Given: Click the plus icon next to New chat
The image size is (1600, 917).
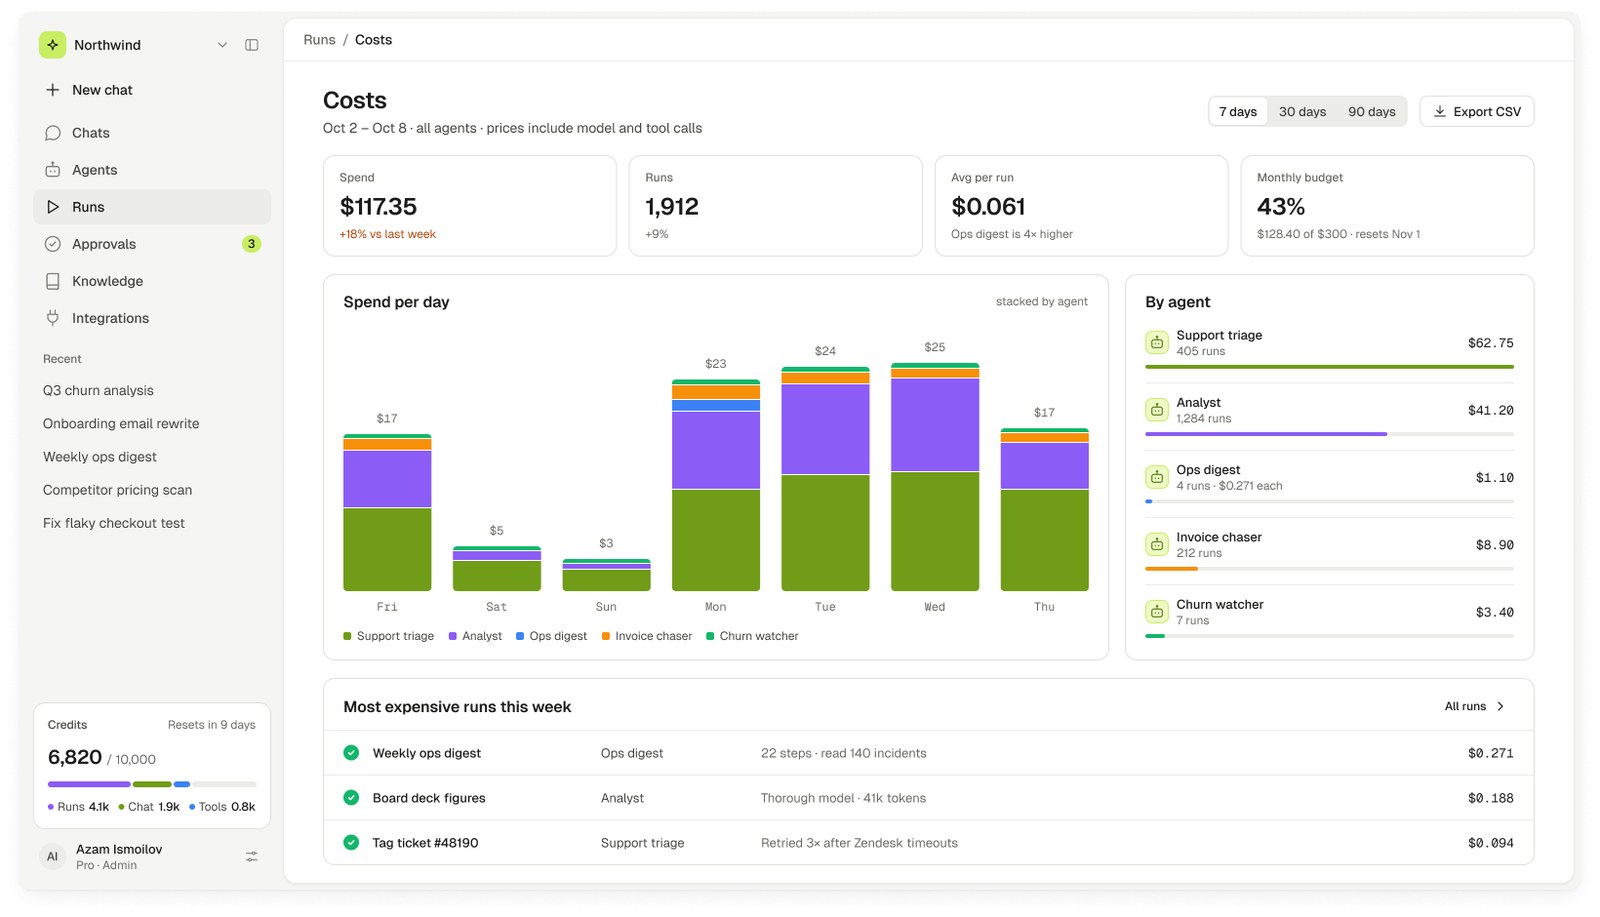Looking at the screenshot, I should pyautogui.click(x=53, y=90).
